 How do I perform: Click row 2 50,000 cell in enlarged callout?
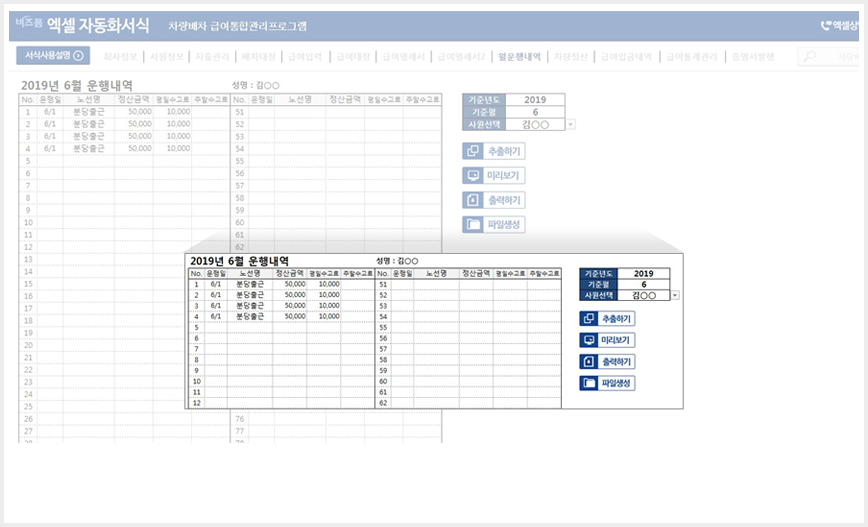pyautogui.click(x=290, y=295)
